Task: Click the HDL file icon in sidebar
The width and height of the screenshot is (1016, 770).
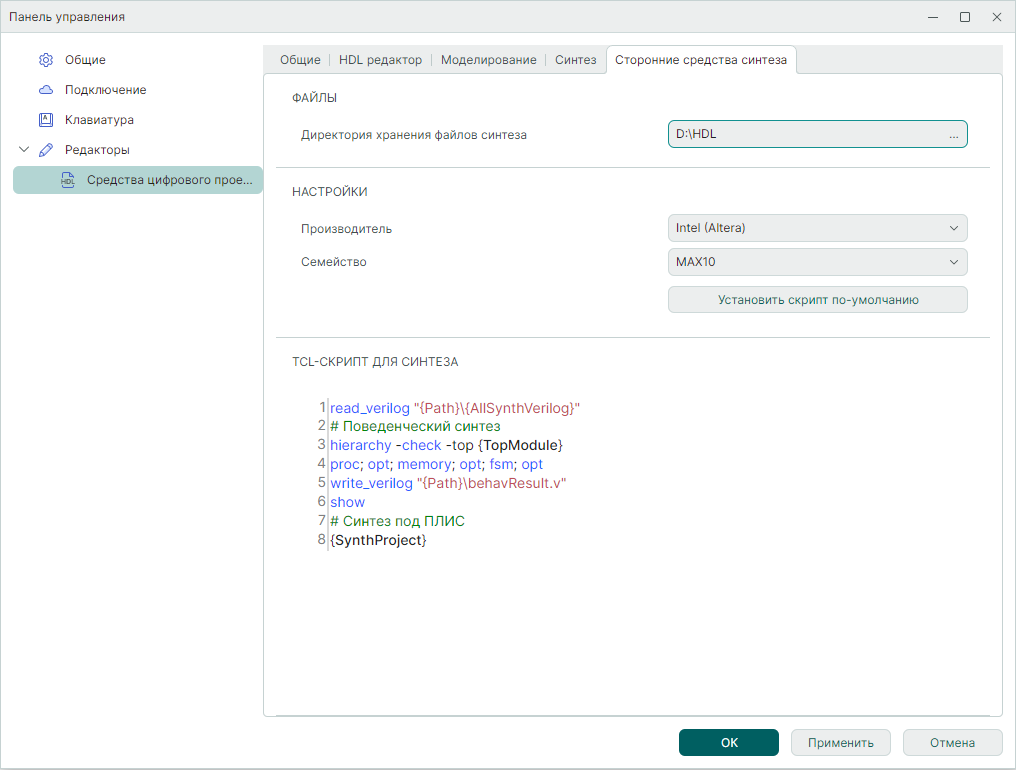Action: click(x=68, y=180)
